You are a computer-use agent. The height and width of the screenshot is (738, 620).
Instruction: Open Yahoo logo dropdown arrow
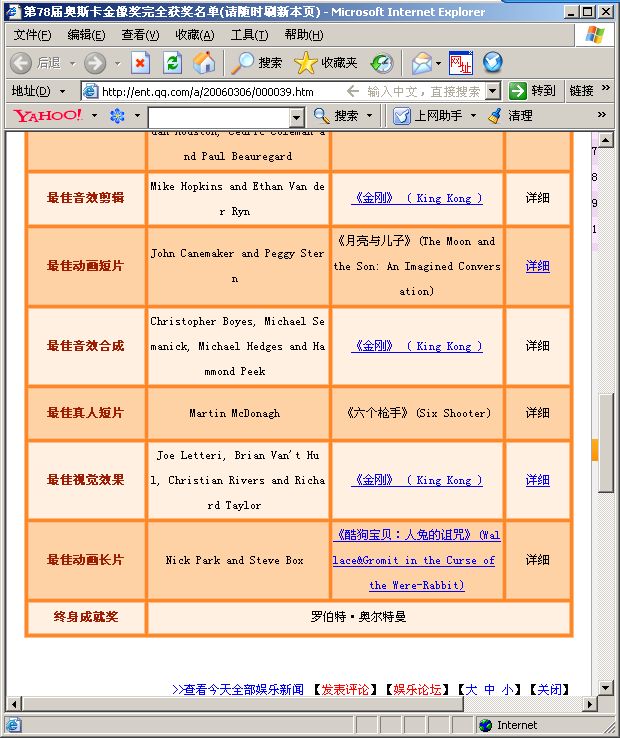[94, 115]
